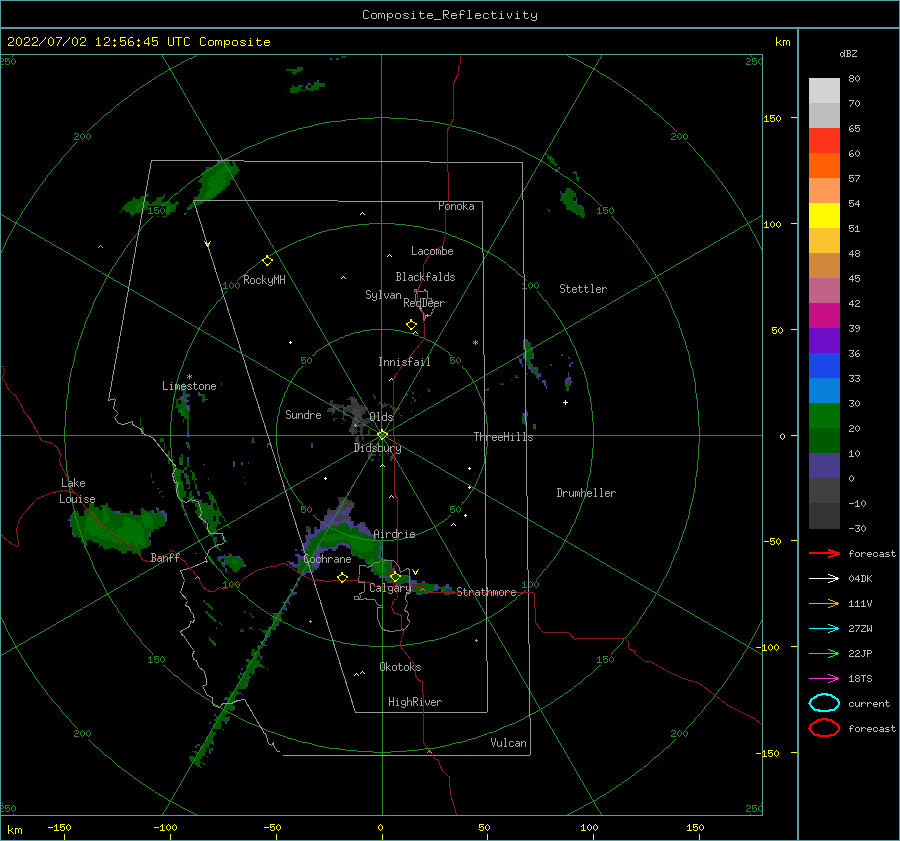Click the Stettler label
This screenshot has height=841, width=900.
pos(583,289)
